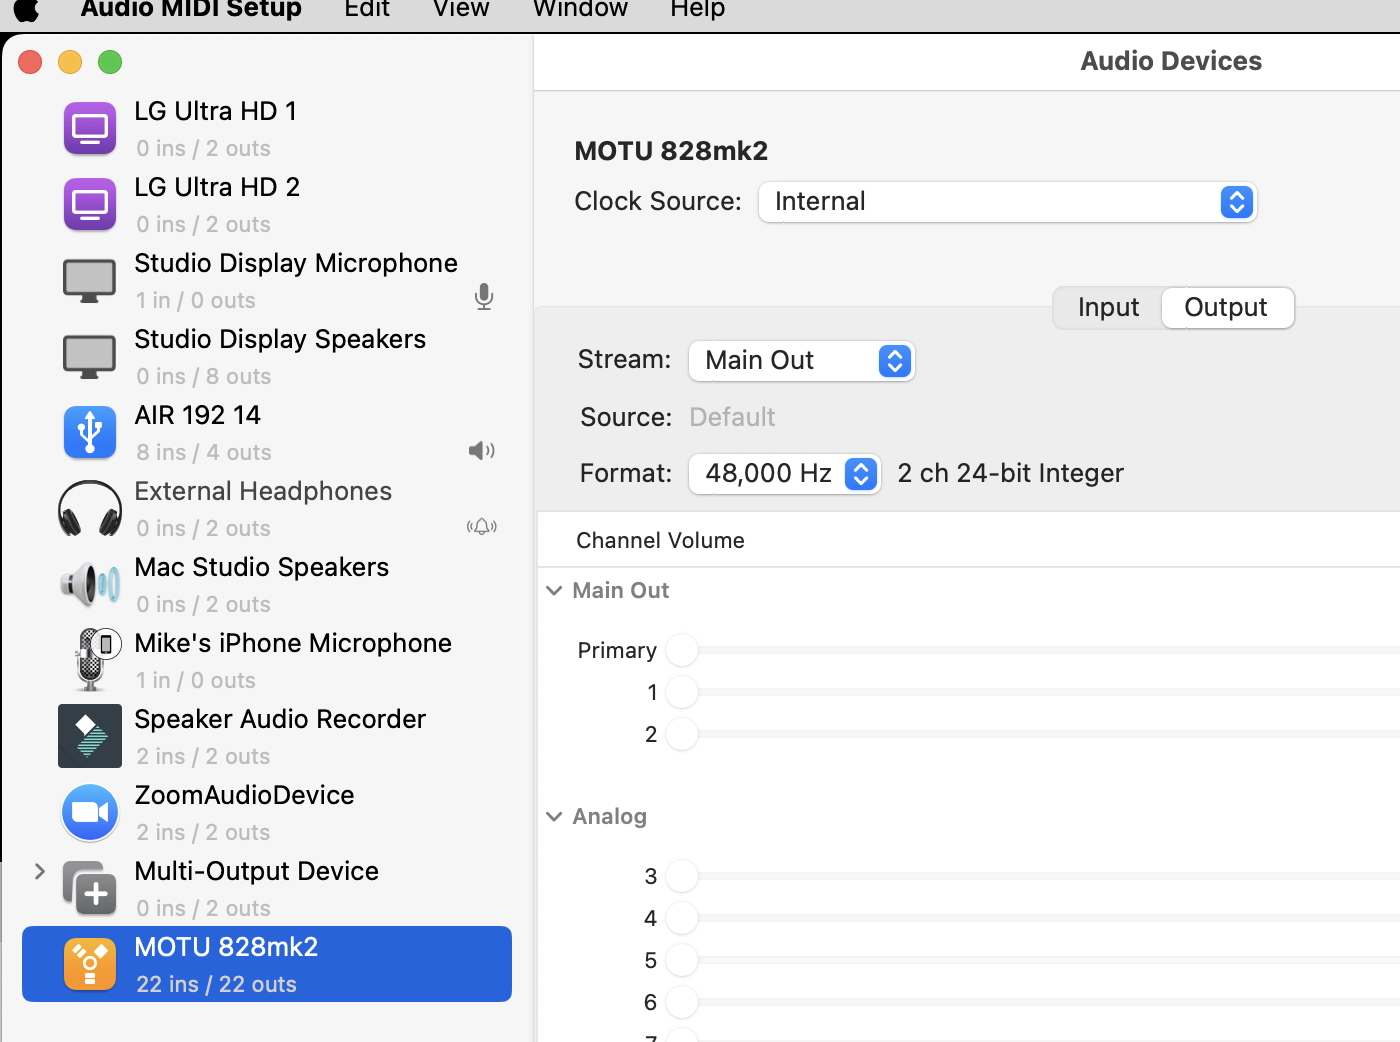The height and width of the screenshot is (1042, 1400).
Task: Expand the Multi-Output Device sub-devices
Action: pyautogui.click(x=40, y=871)
